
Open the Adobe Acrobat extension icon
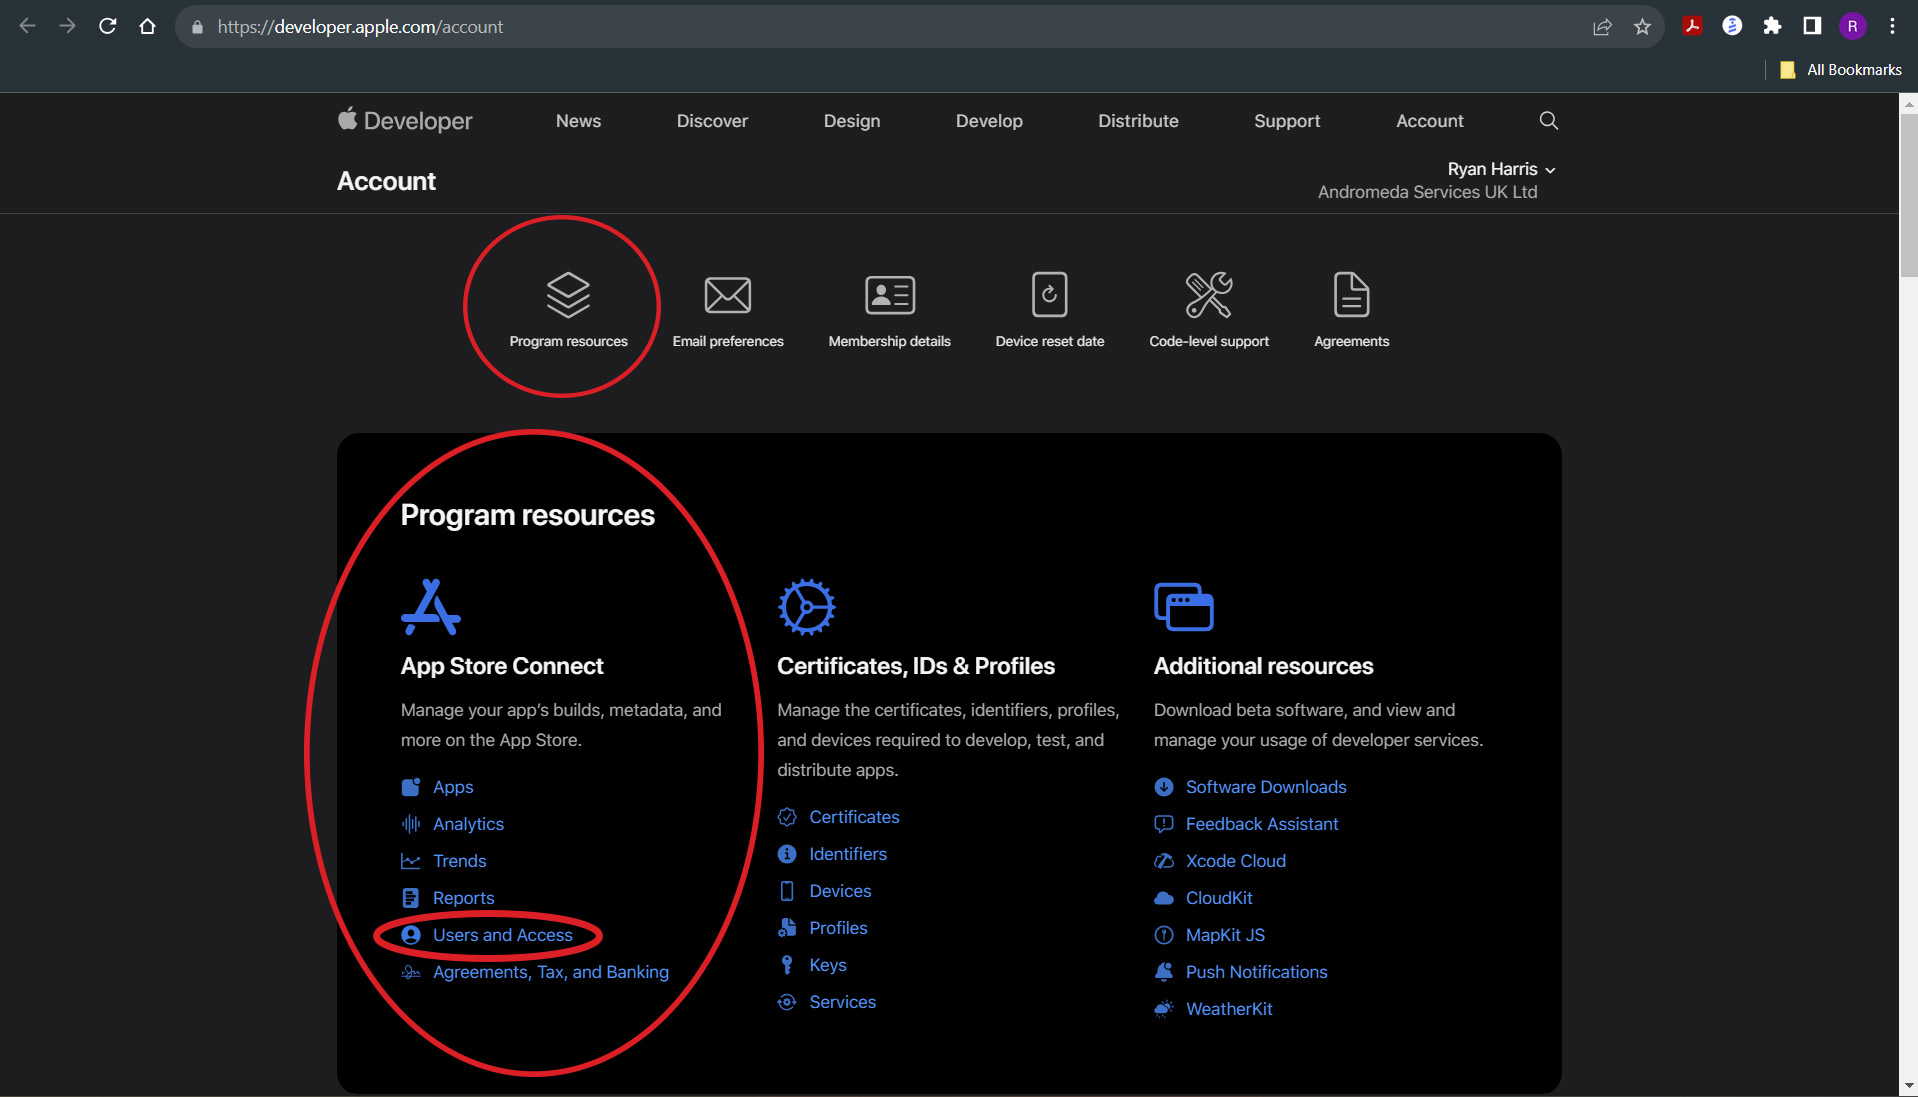click(x=1692, y=26)
